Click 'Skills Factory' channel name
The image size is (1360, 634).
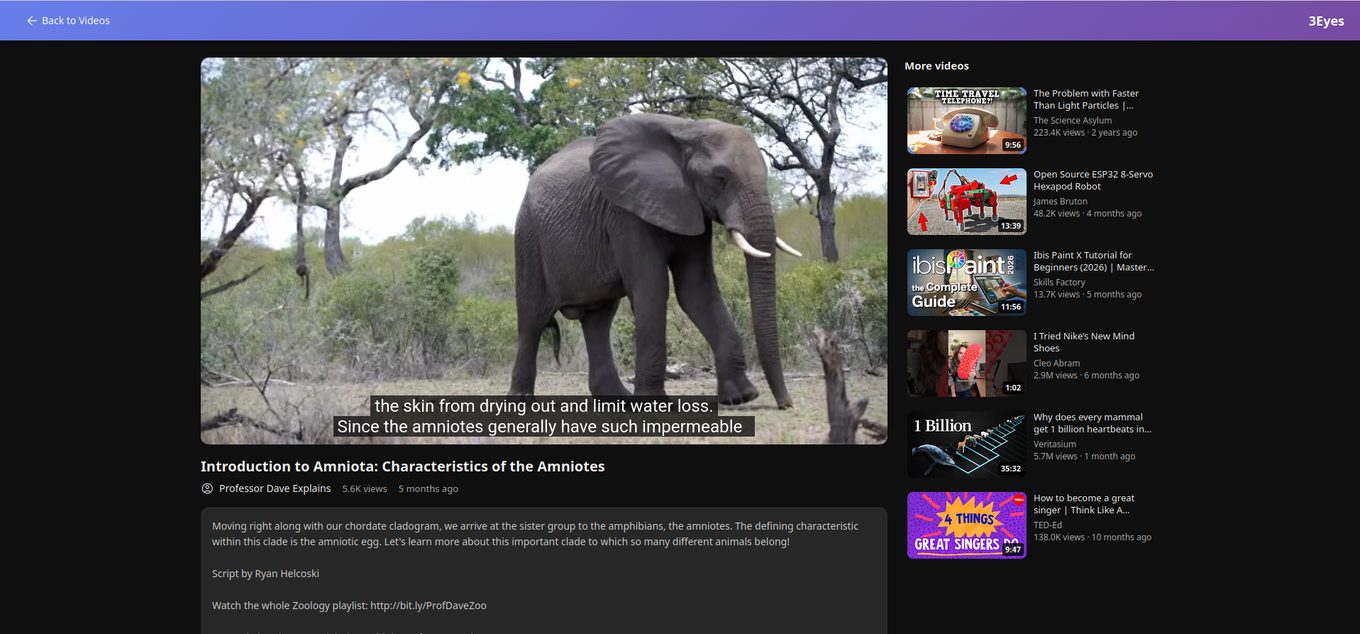[x=1059, y=283]
